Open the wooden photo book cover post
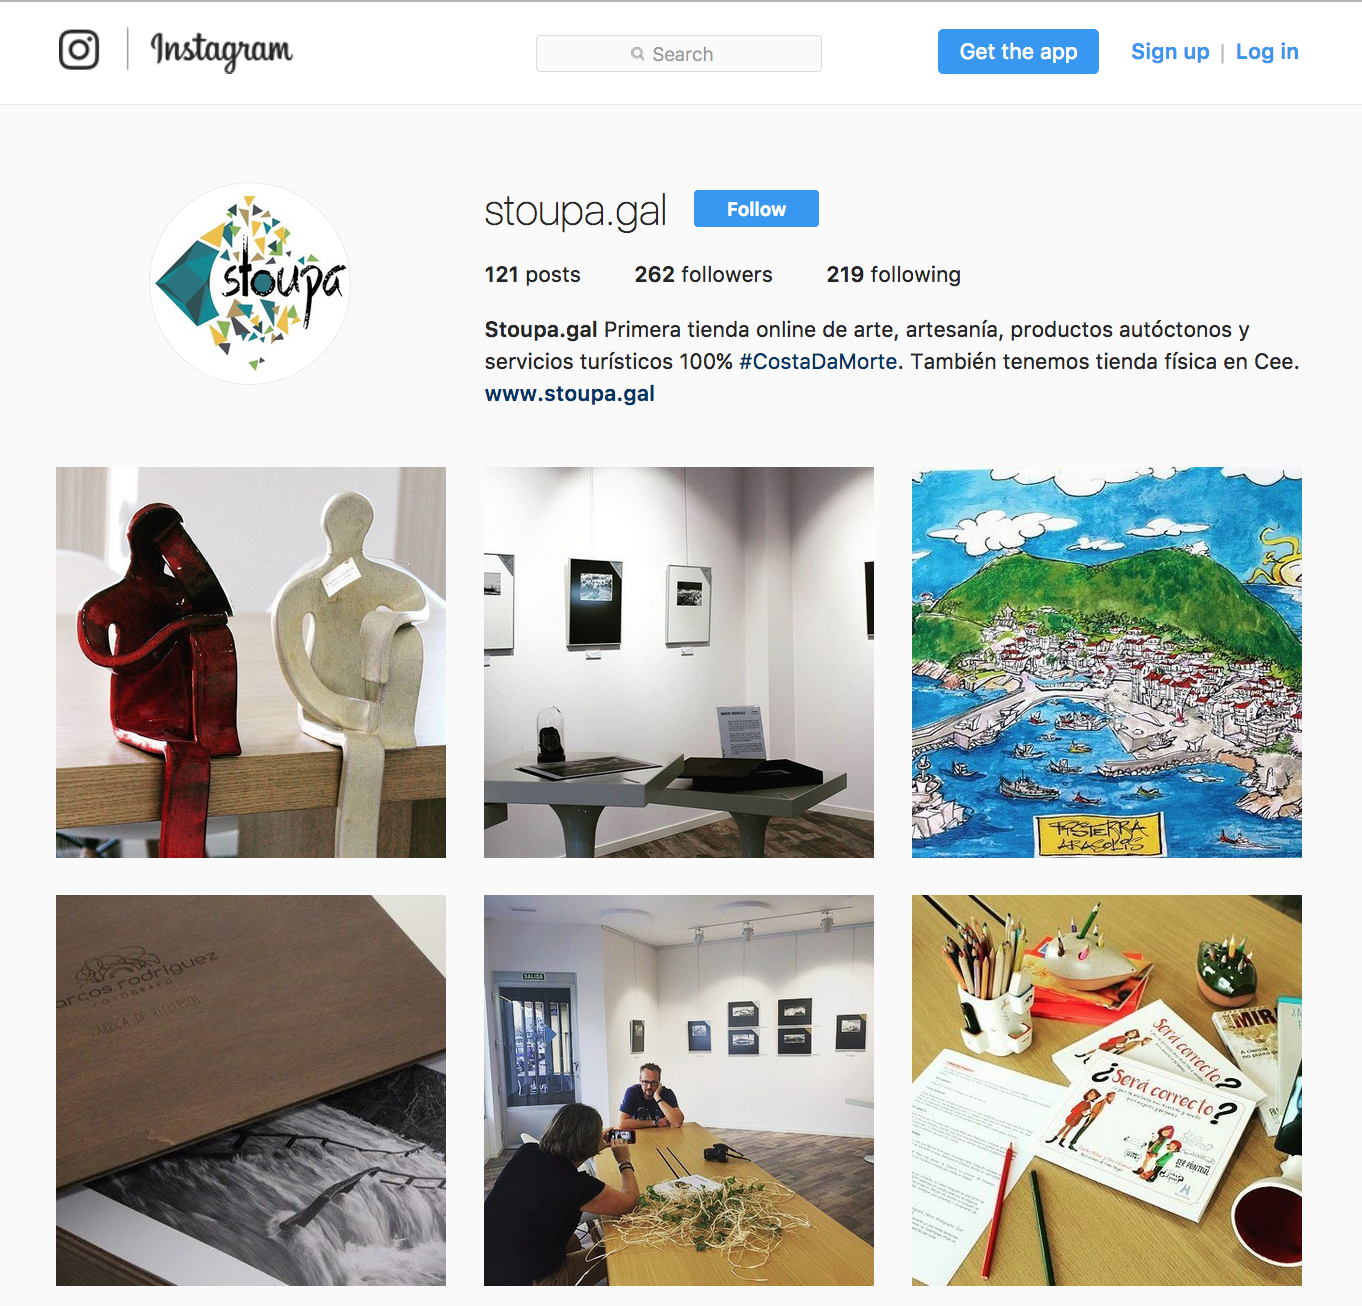1362x1306 pixels. point(251,1090)
